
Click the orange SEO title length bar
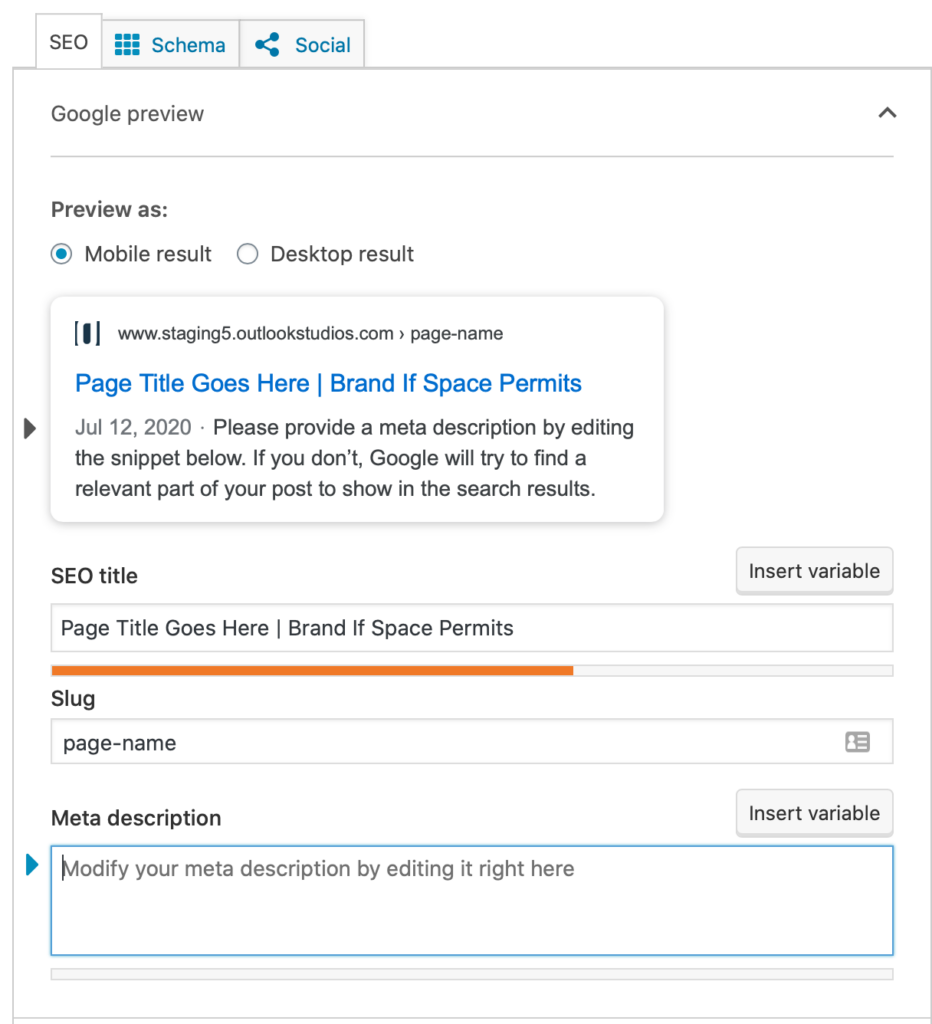coord(312,671)
